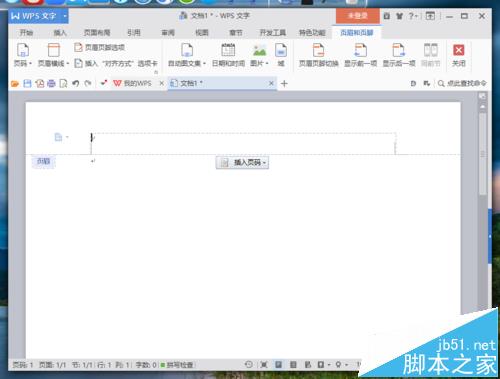Save the document with floppy disk icon
The height and width of the screenshot is (379, 500).
(x=27, y=83)
